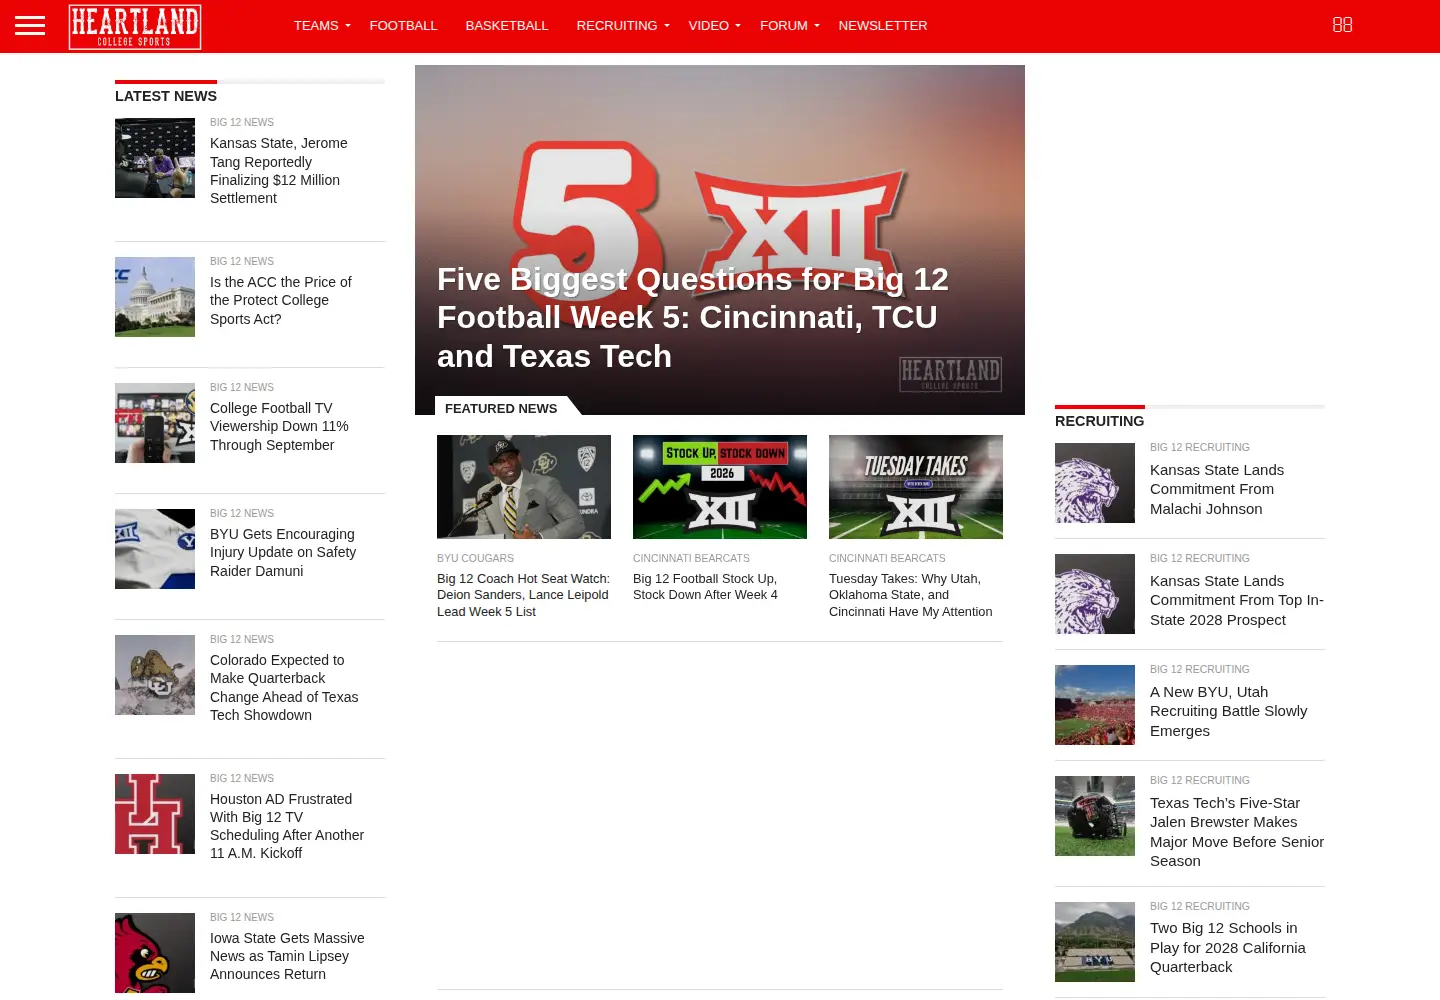Click the Texas Tech helmet thumbnail
1440x1000 pixels.
point(1095,816)
